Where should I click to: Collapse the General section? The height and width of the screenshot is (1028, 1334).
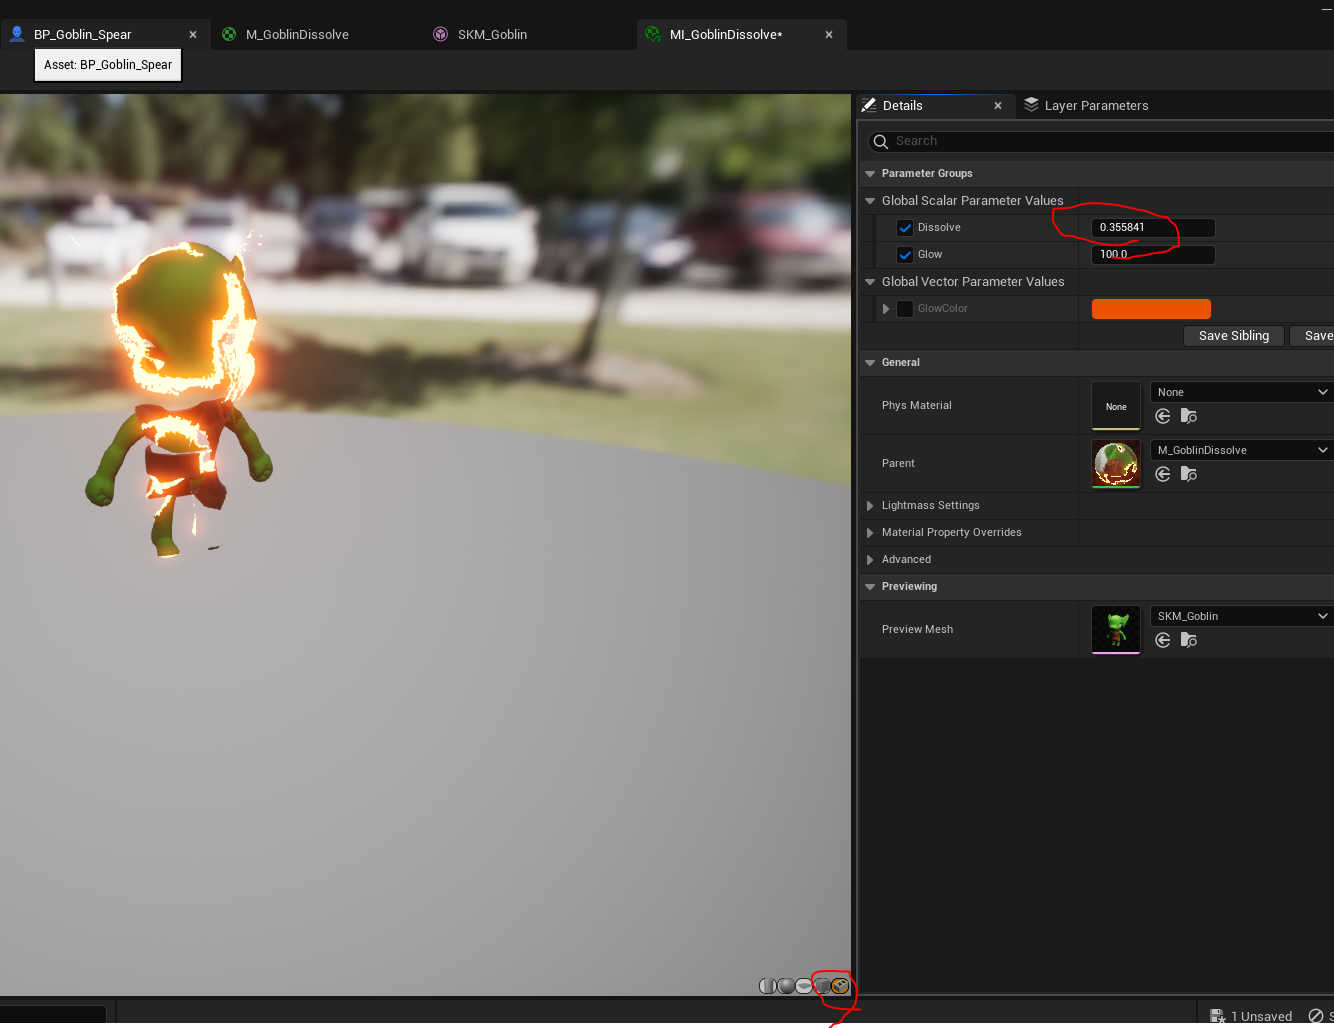870,363
